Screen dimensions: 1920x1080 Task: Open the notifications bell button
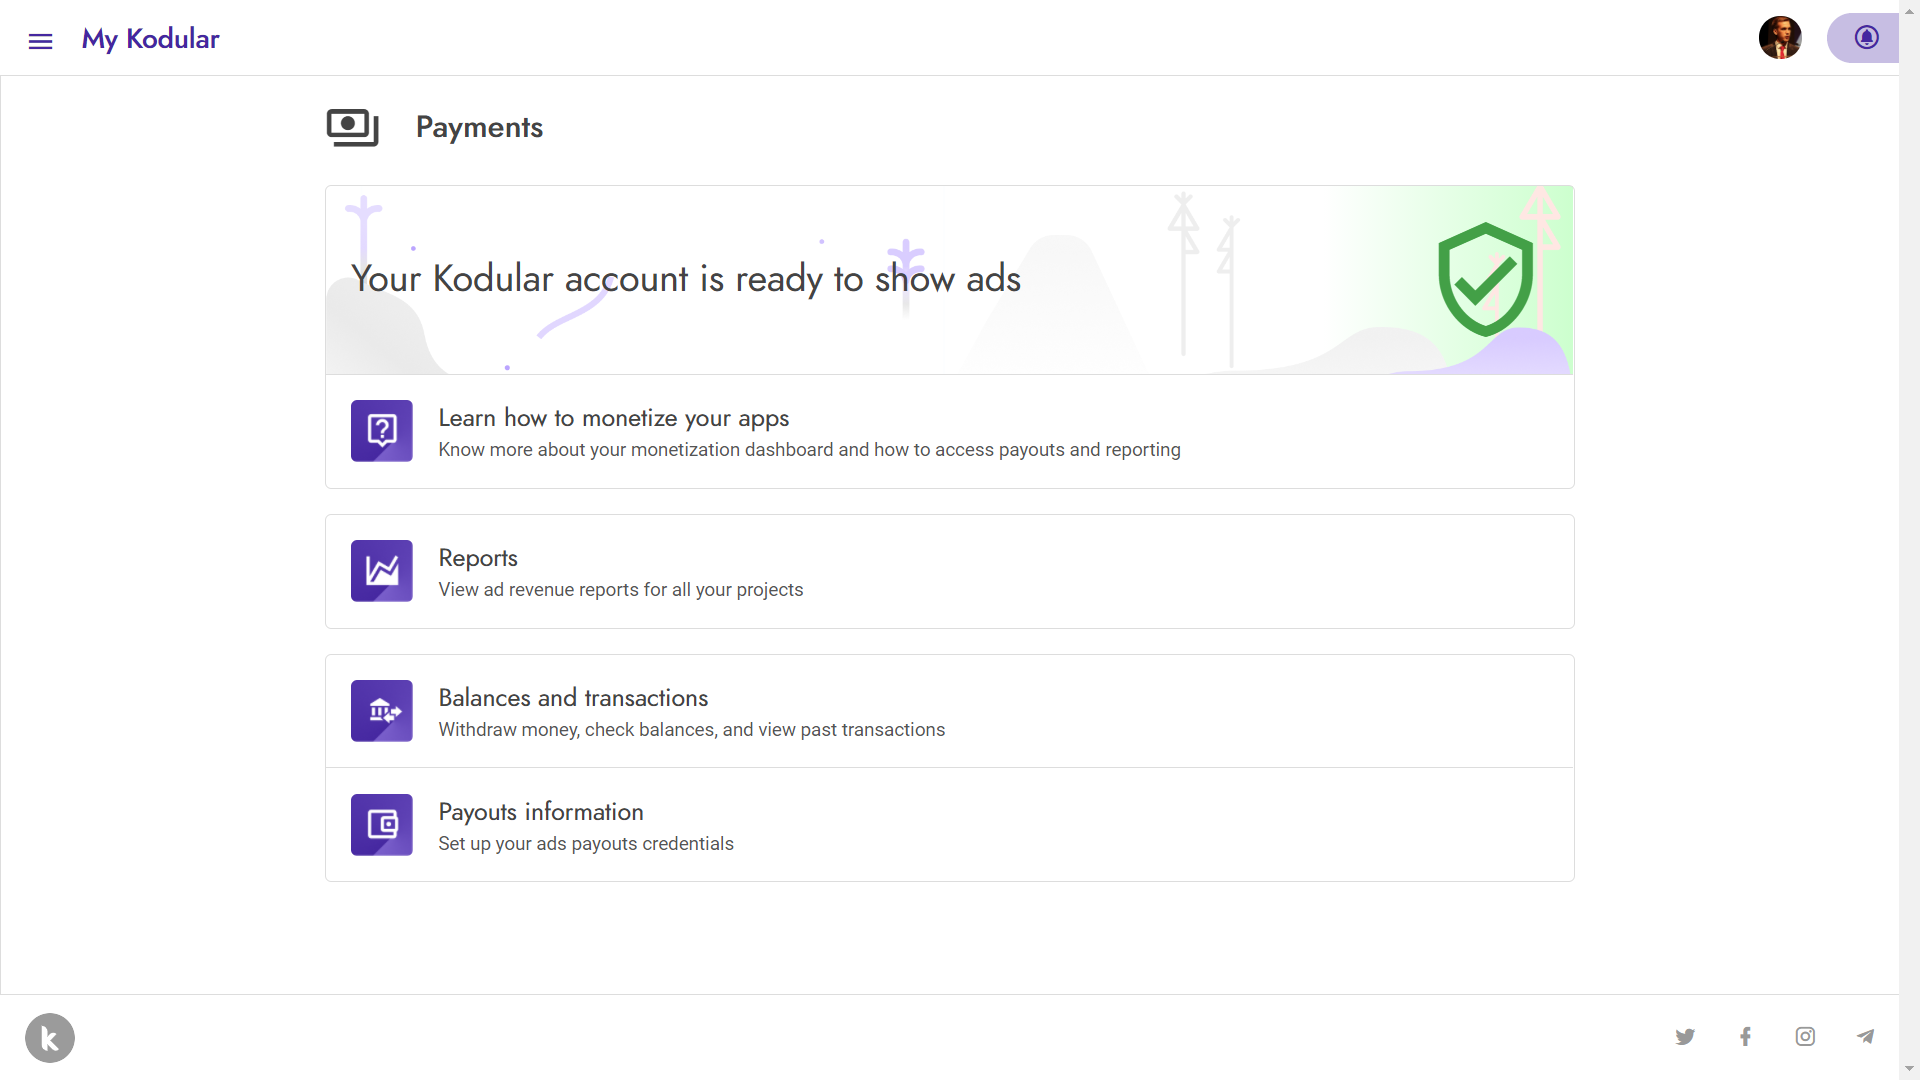1864,38
